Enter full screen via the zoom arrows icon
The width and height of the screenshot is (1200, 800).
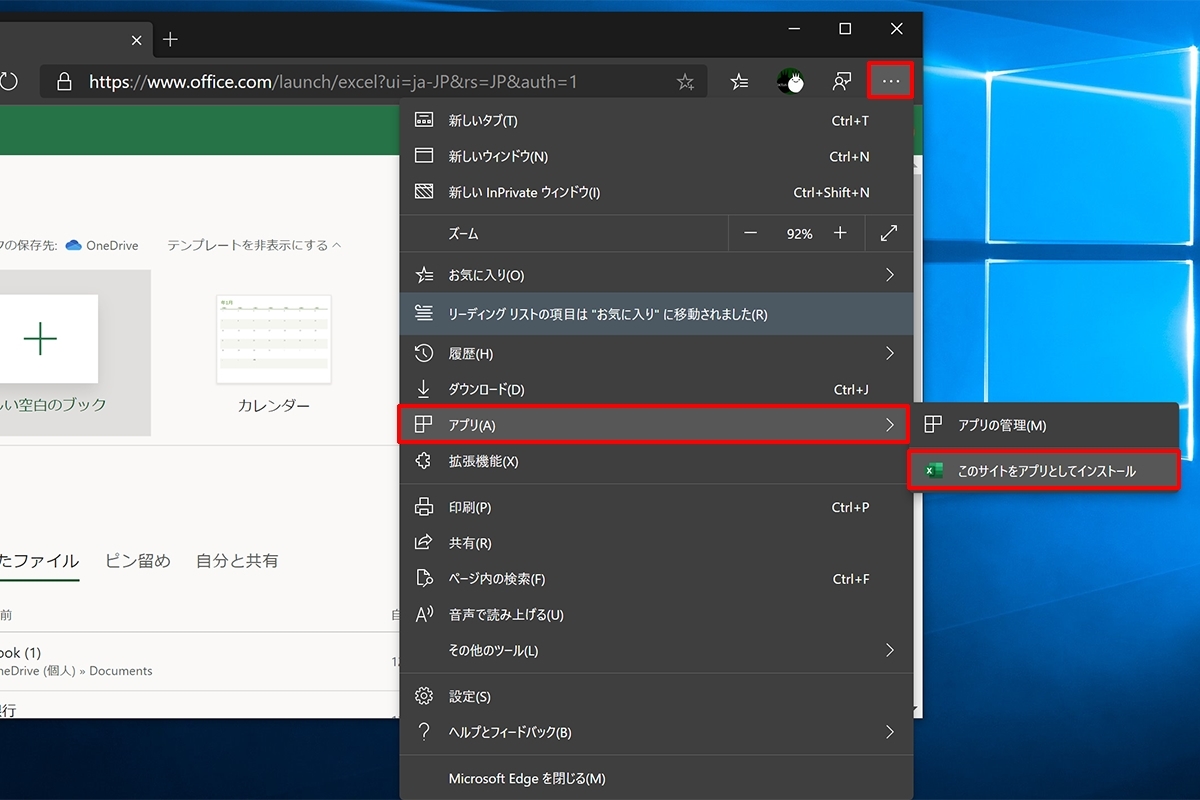click(x=889, y=233)
